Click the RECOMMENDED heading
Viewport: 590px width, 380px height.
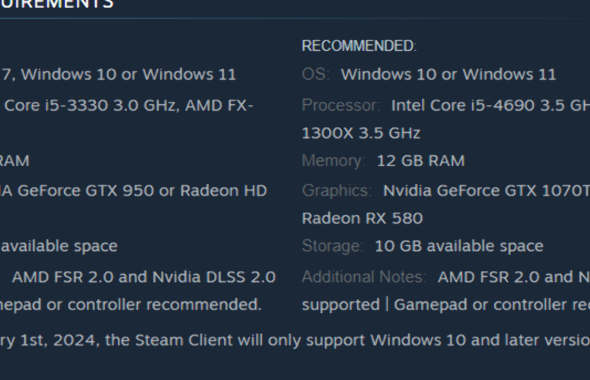pos(359,46)
